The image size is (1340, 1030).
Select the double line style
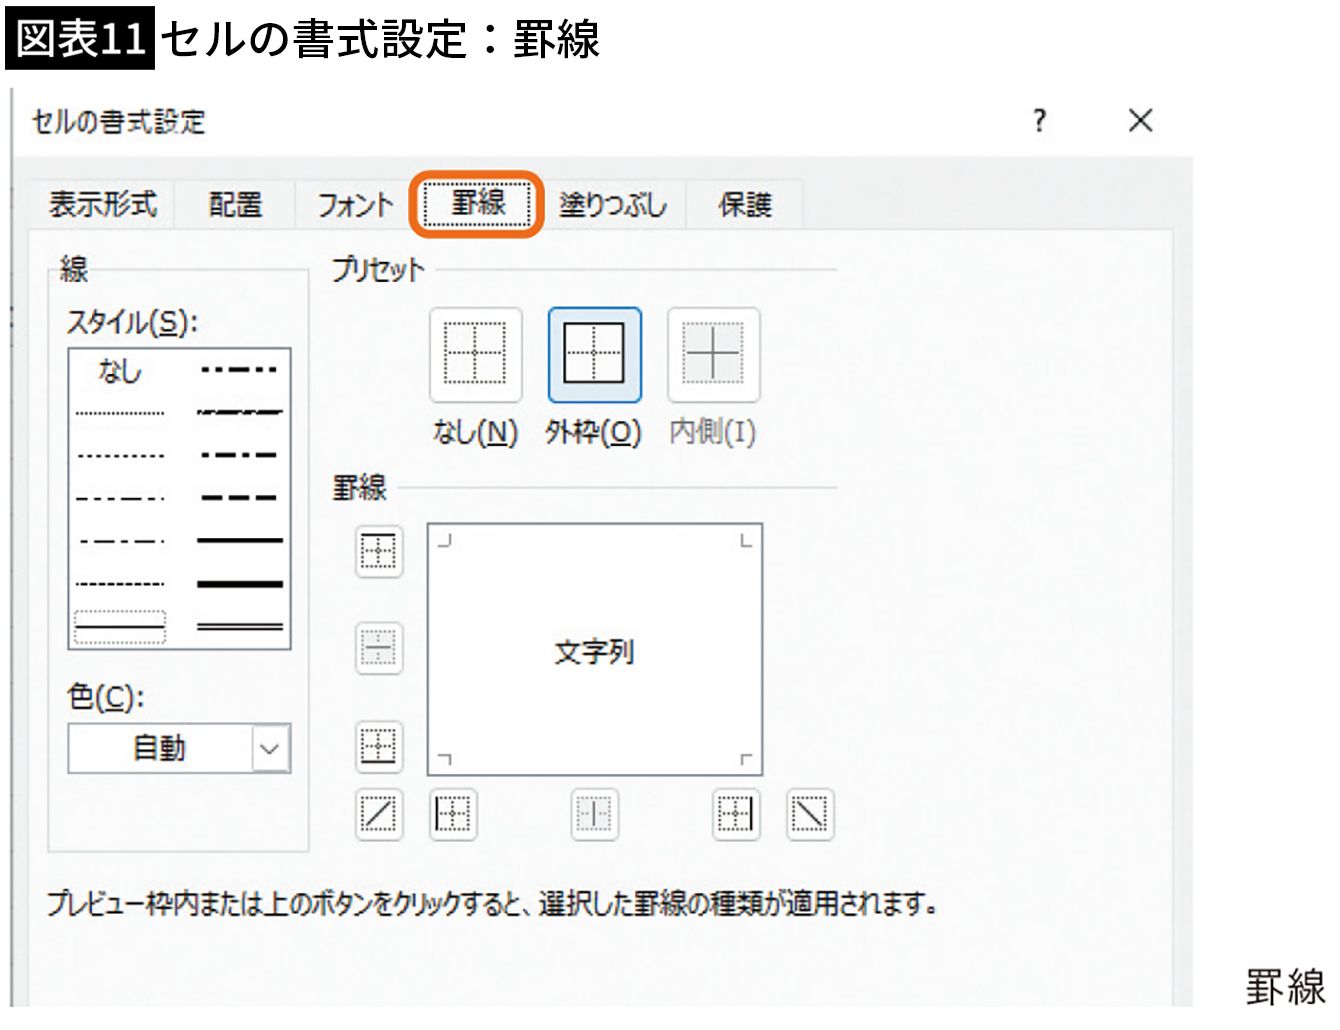click(240, 627)
